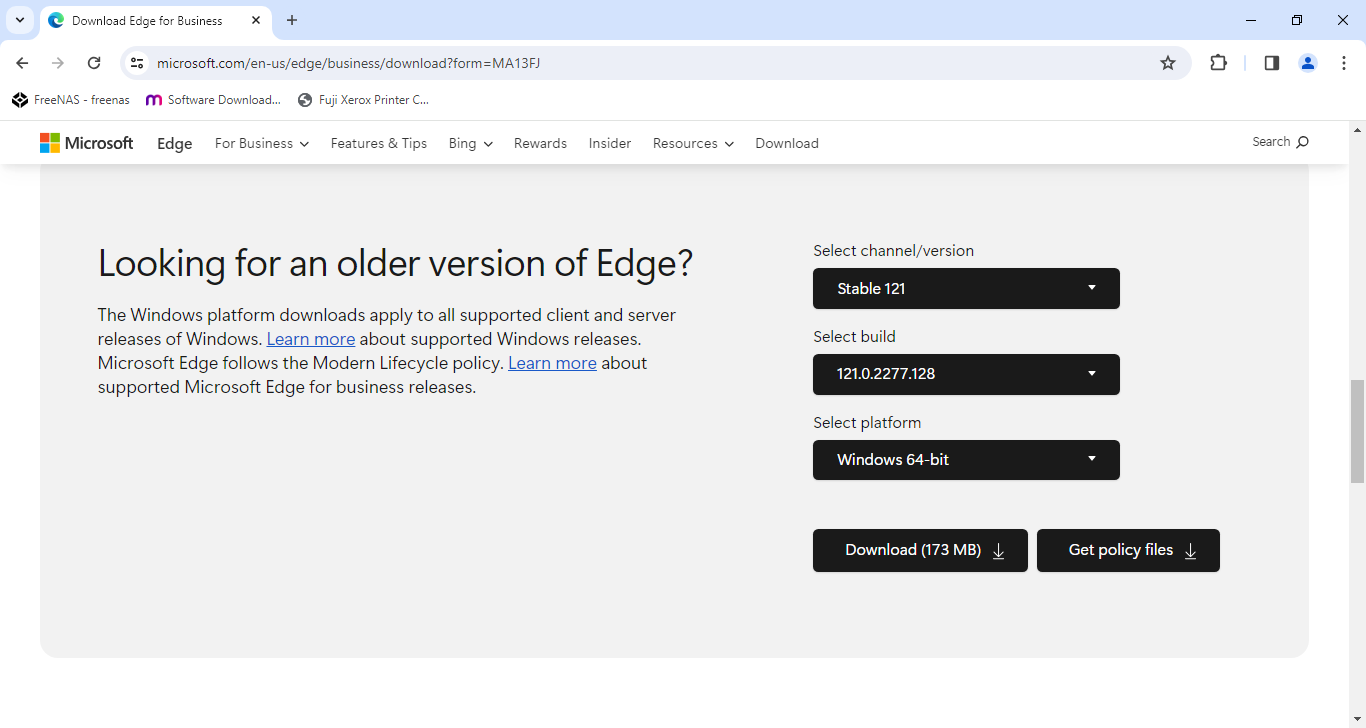Open the Windows 64-bit platform dropdown
1366x728 pixels.
(x=965, y=459)
